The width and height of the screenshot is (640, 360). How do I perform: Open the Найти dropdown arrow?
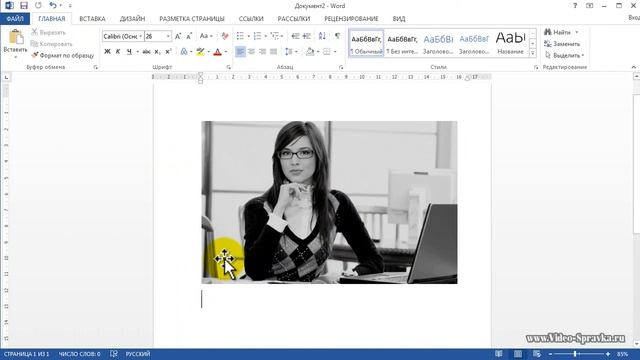(x=577, y=32)
